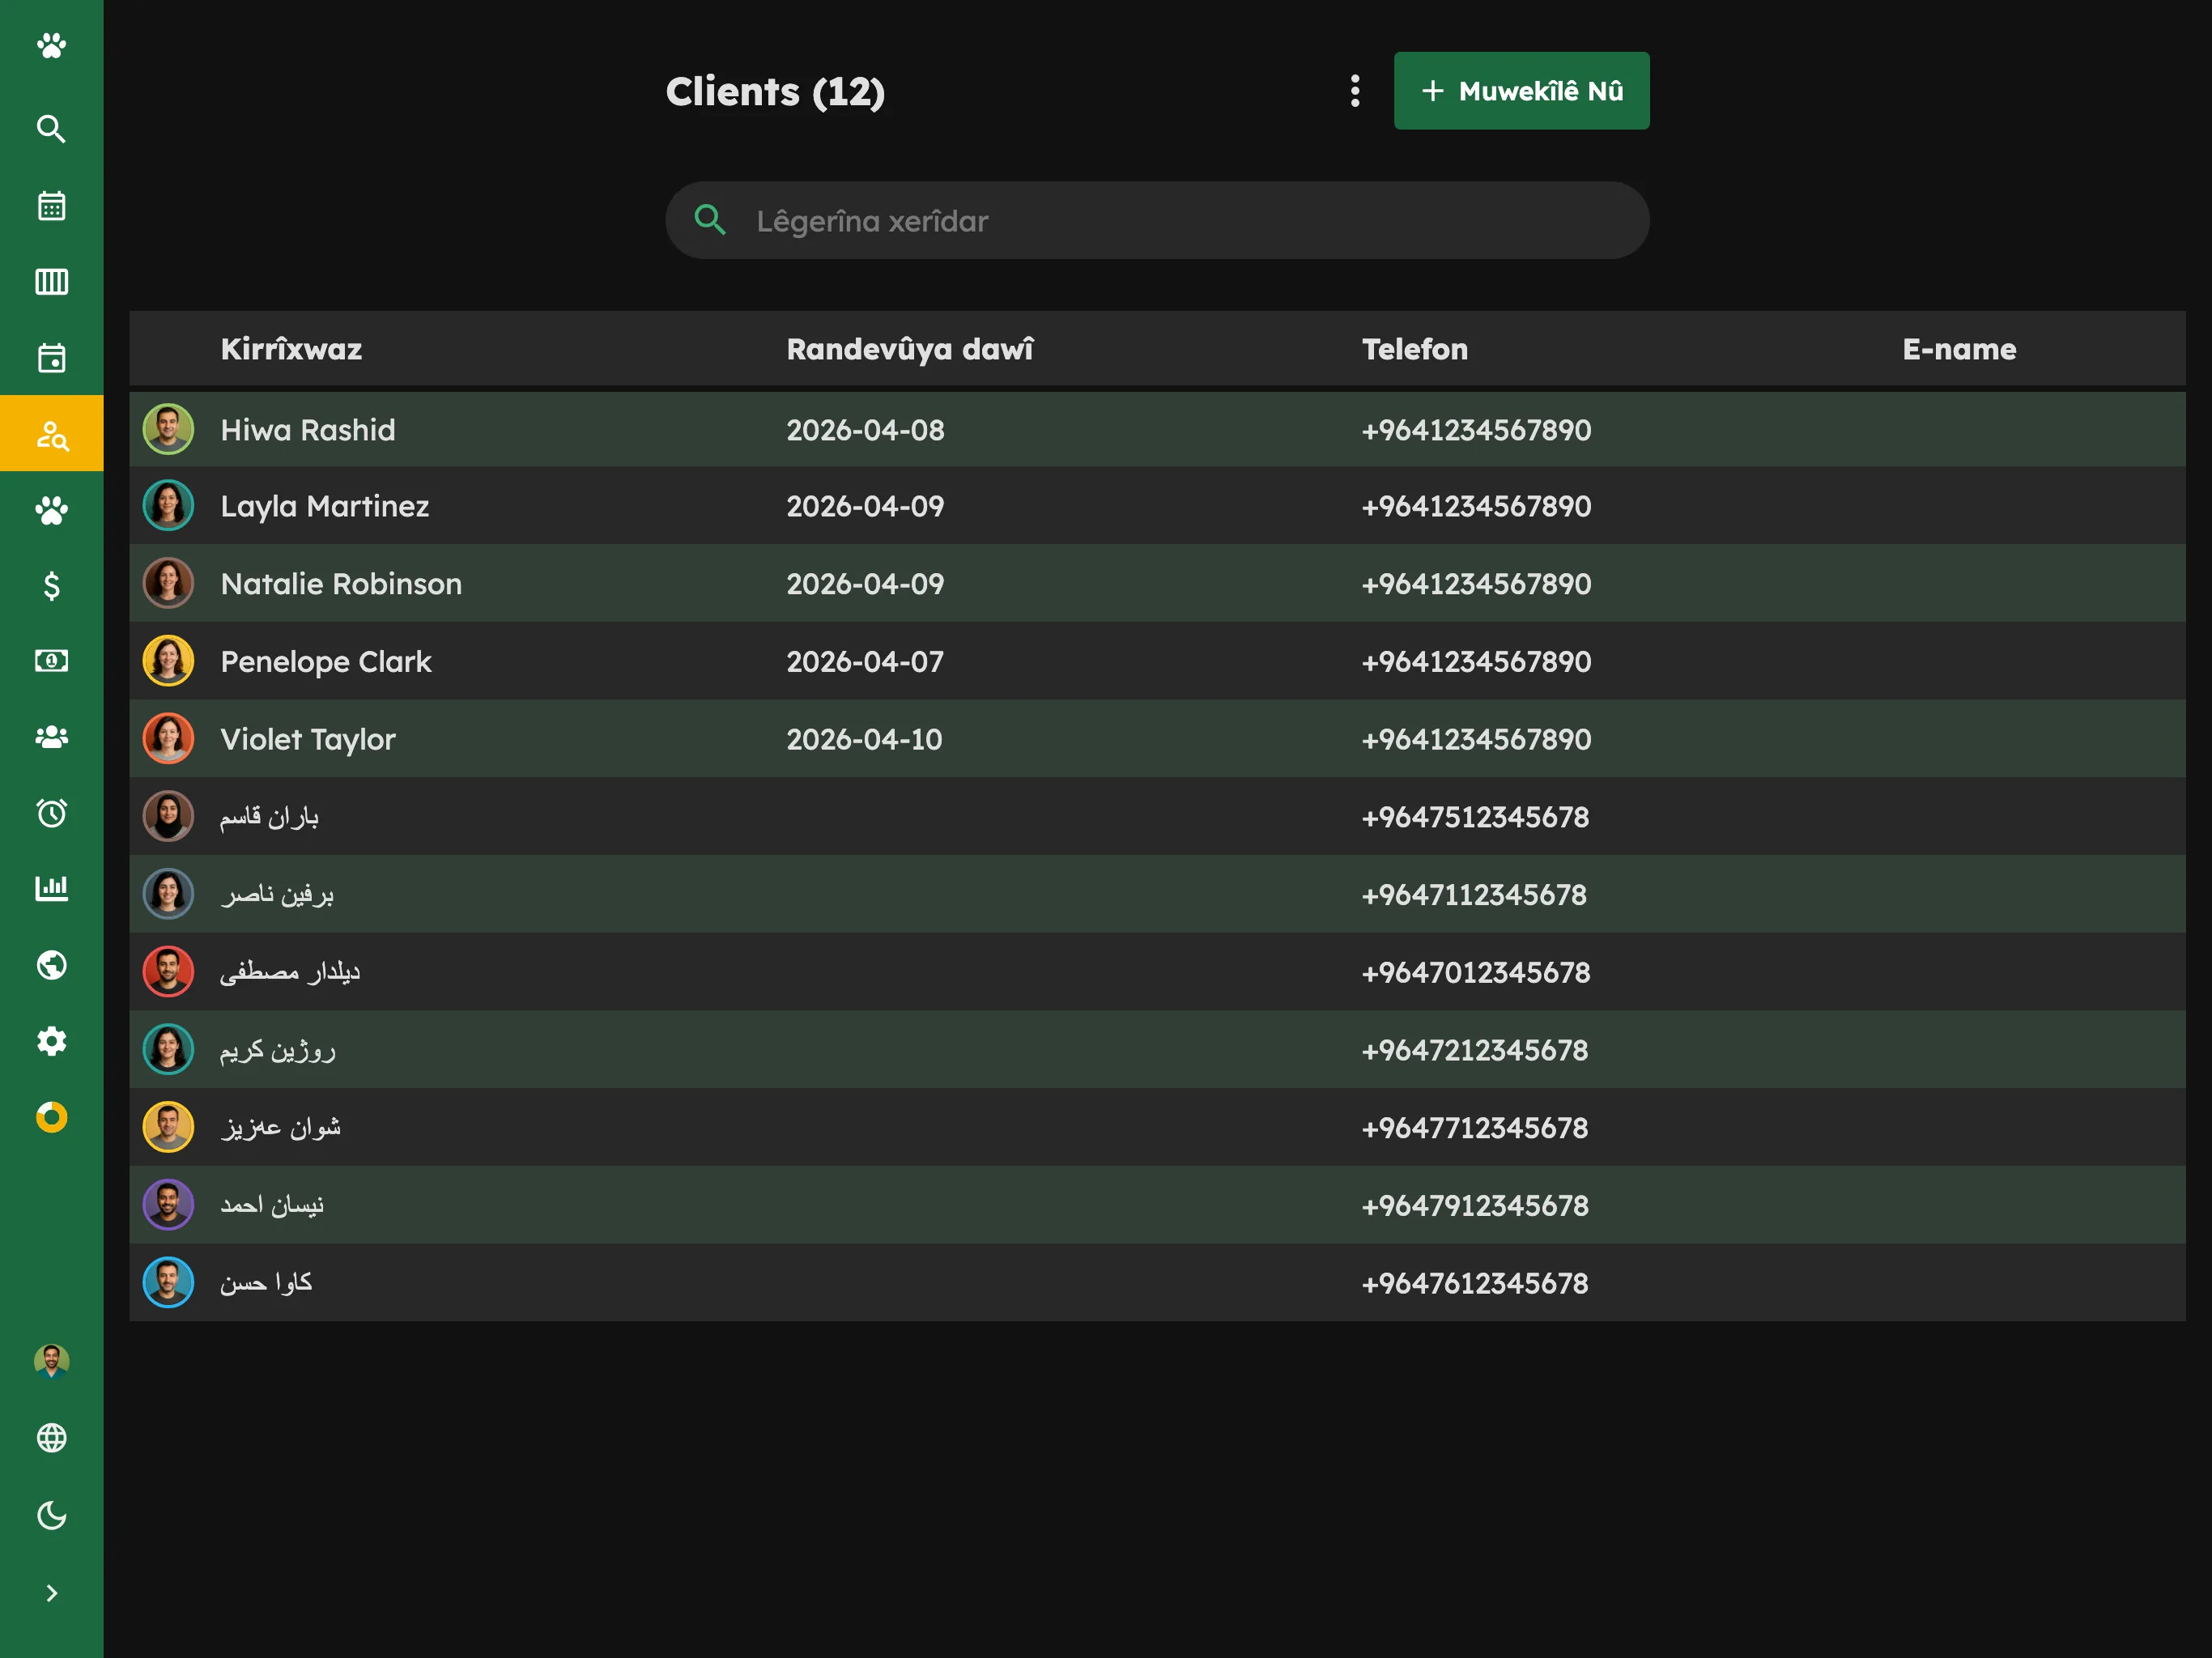Open Layla Martinez client row
Image resolution: width=2212 pixels, height=1658 pixels.
point(1157,506)
